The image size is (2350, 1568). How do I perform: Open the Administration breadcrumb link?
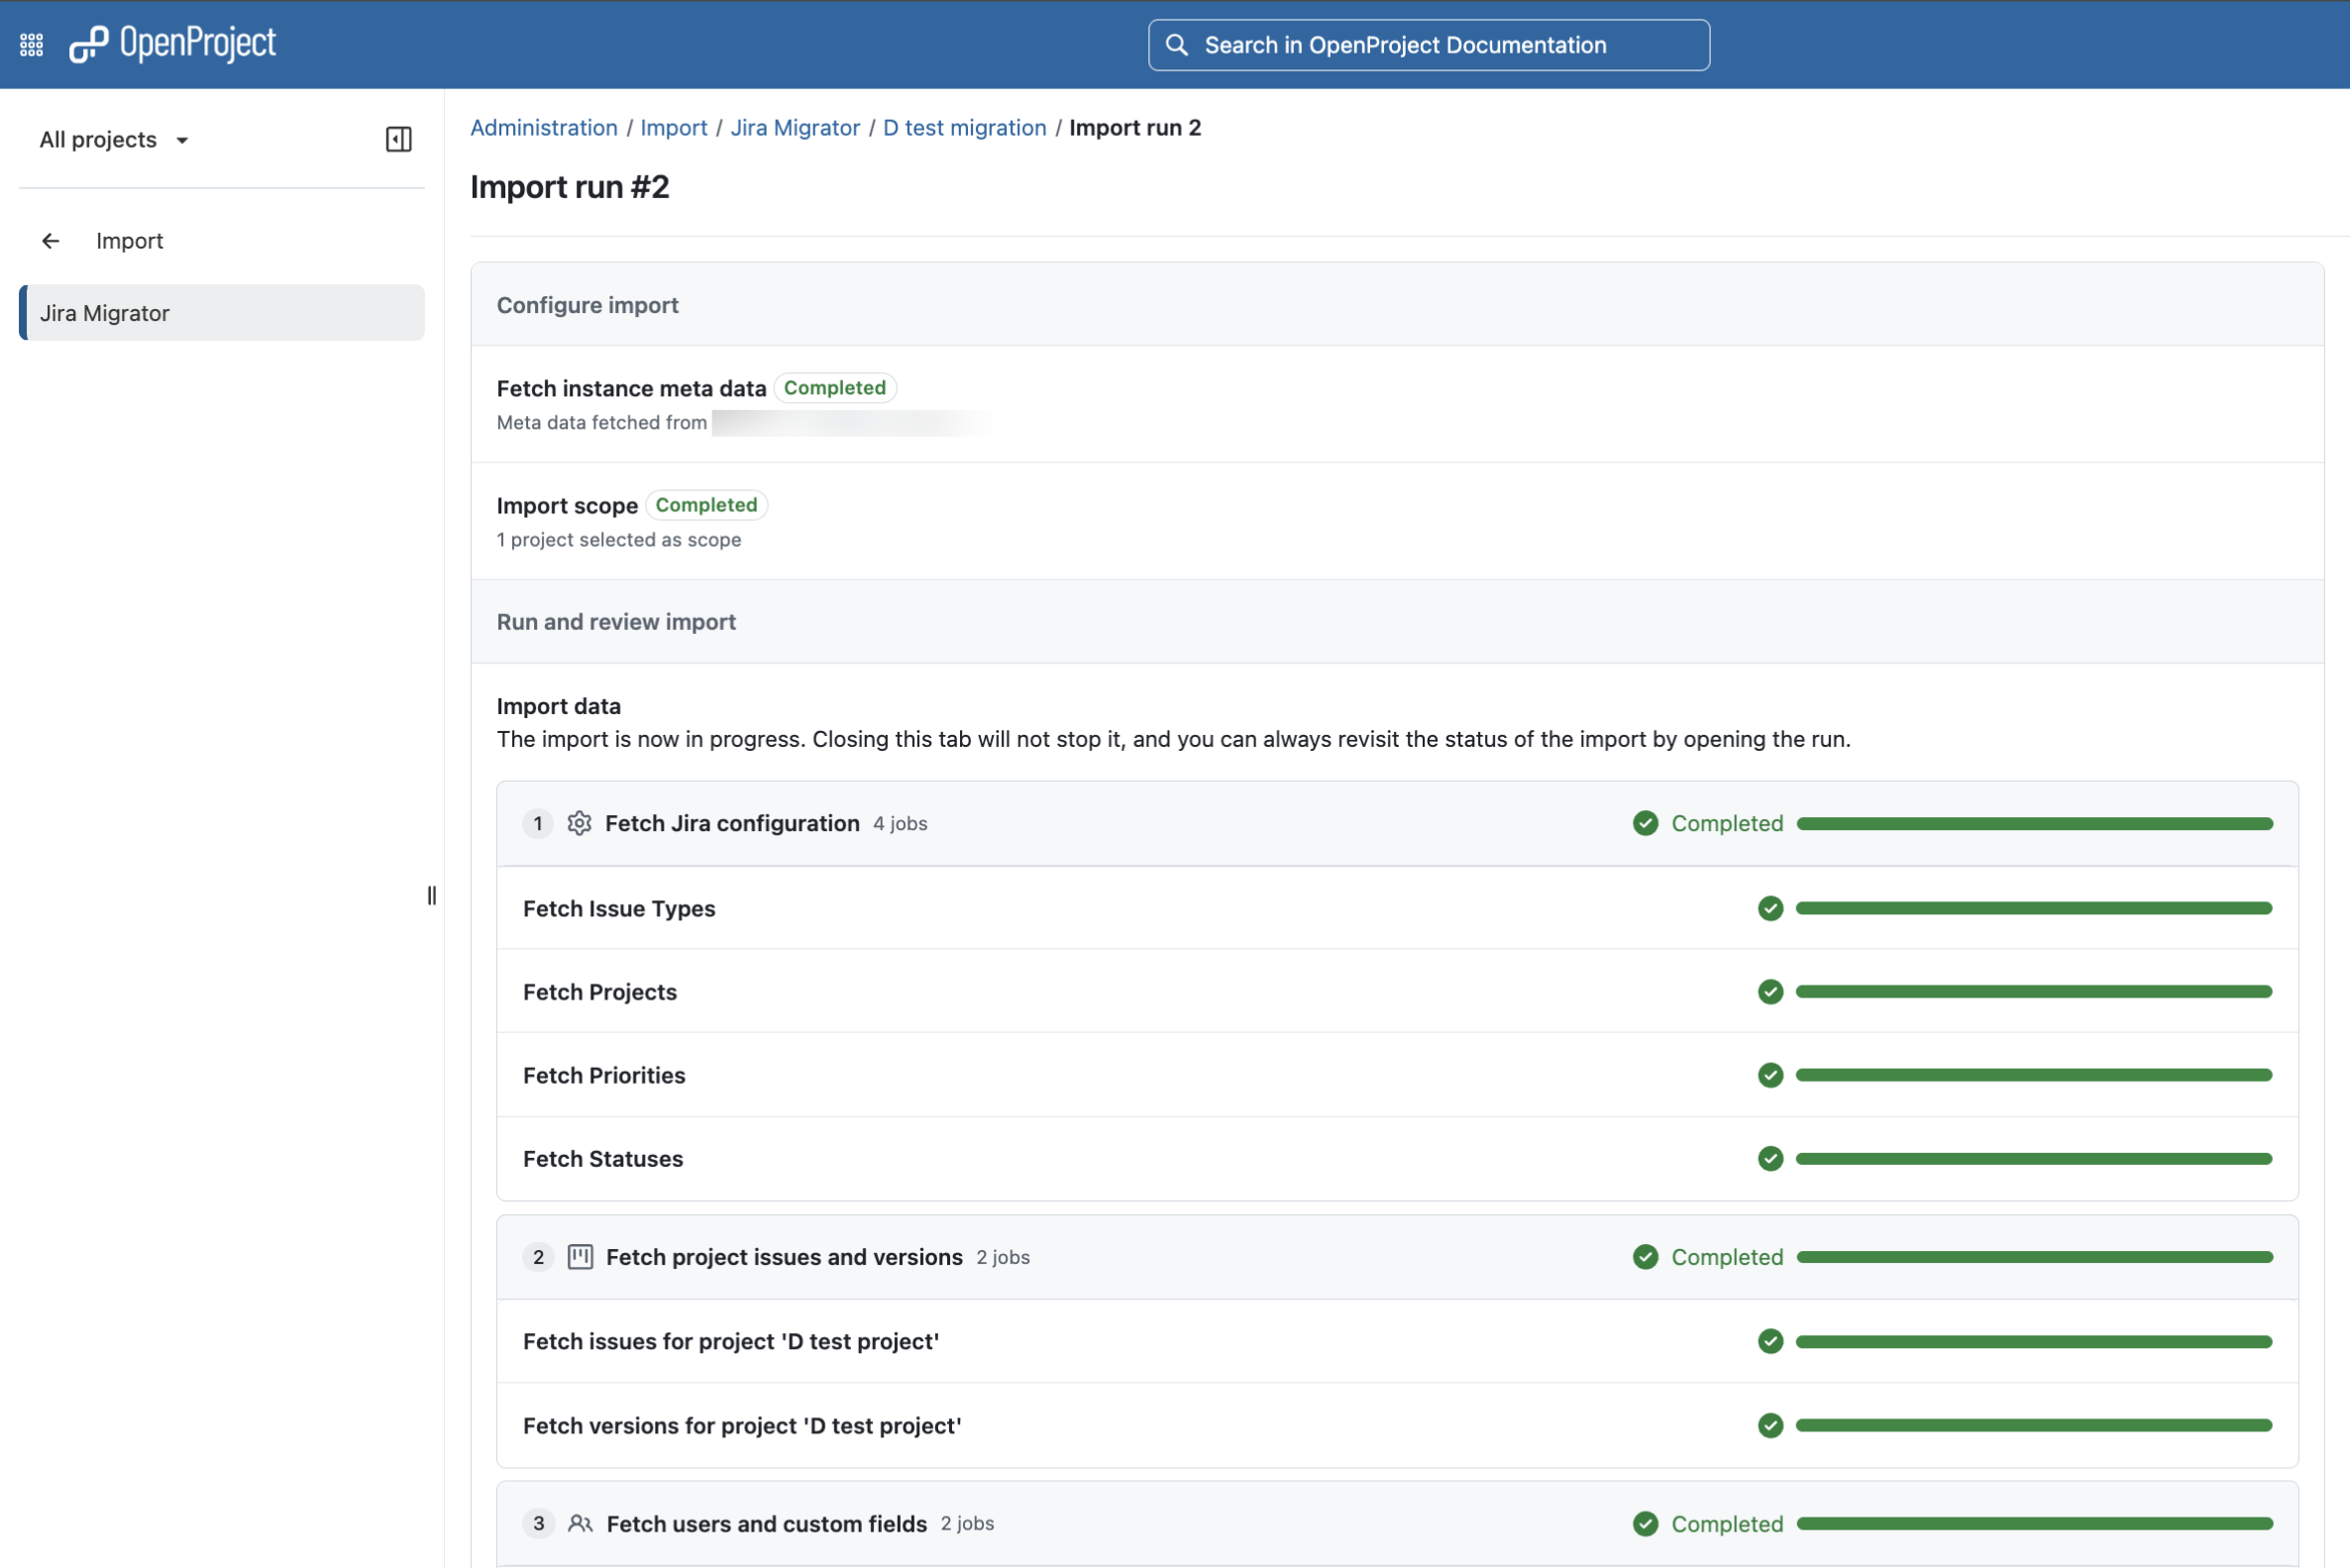point(544,128)
